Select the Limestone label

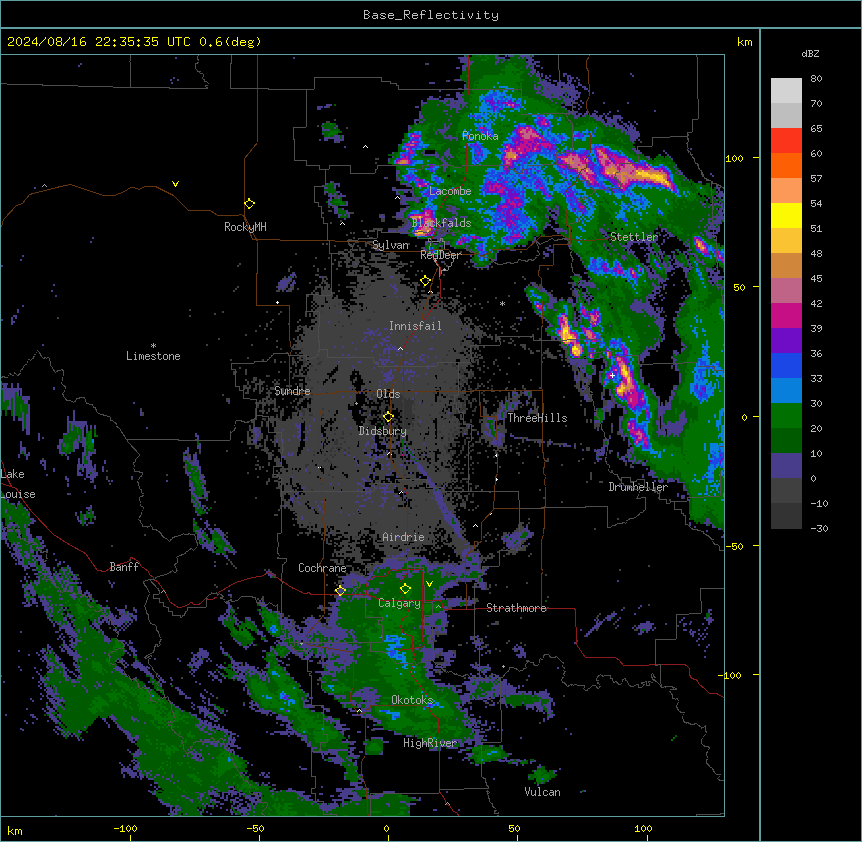coord(153,356)
